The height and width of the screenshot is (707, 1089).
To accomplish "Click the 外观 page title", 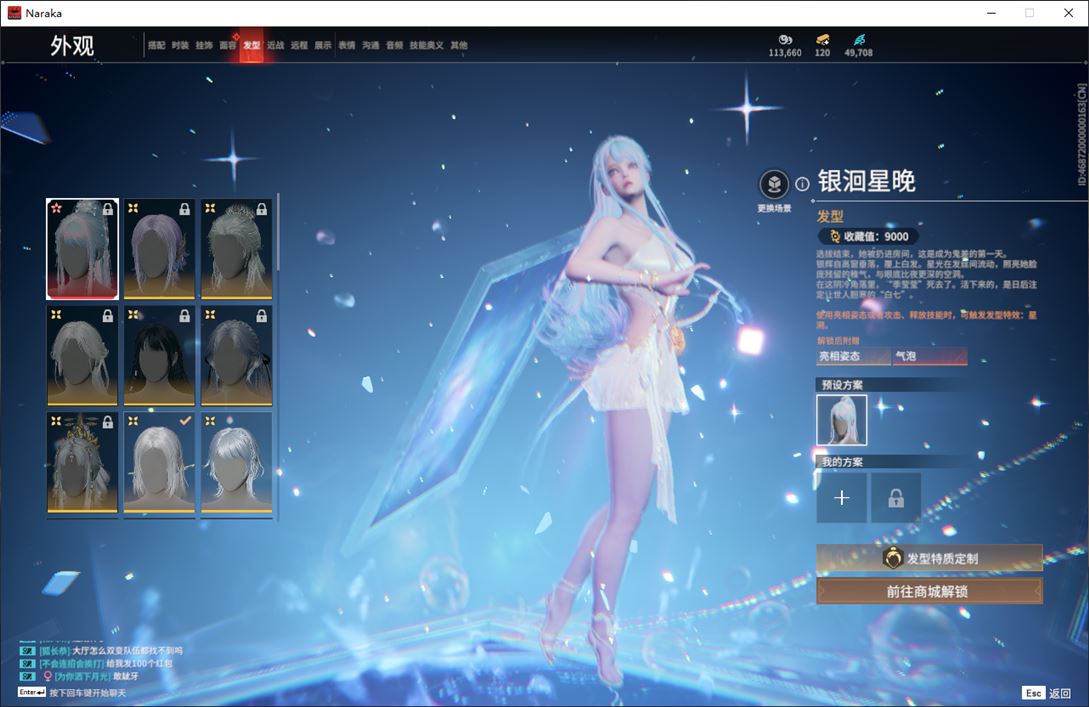I will point(72,45).
